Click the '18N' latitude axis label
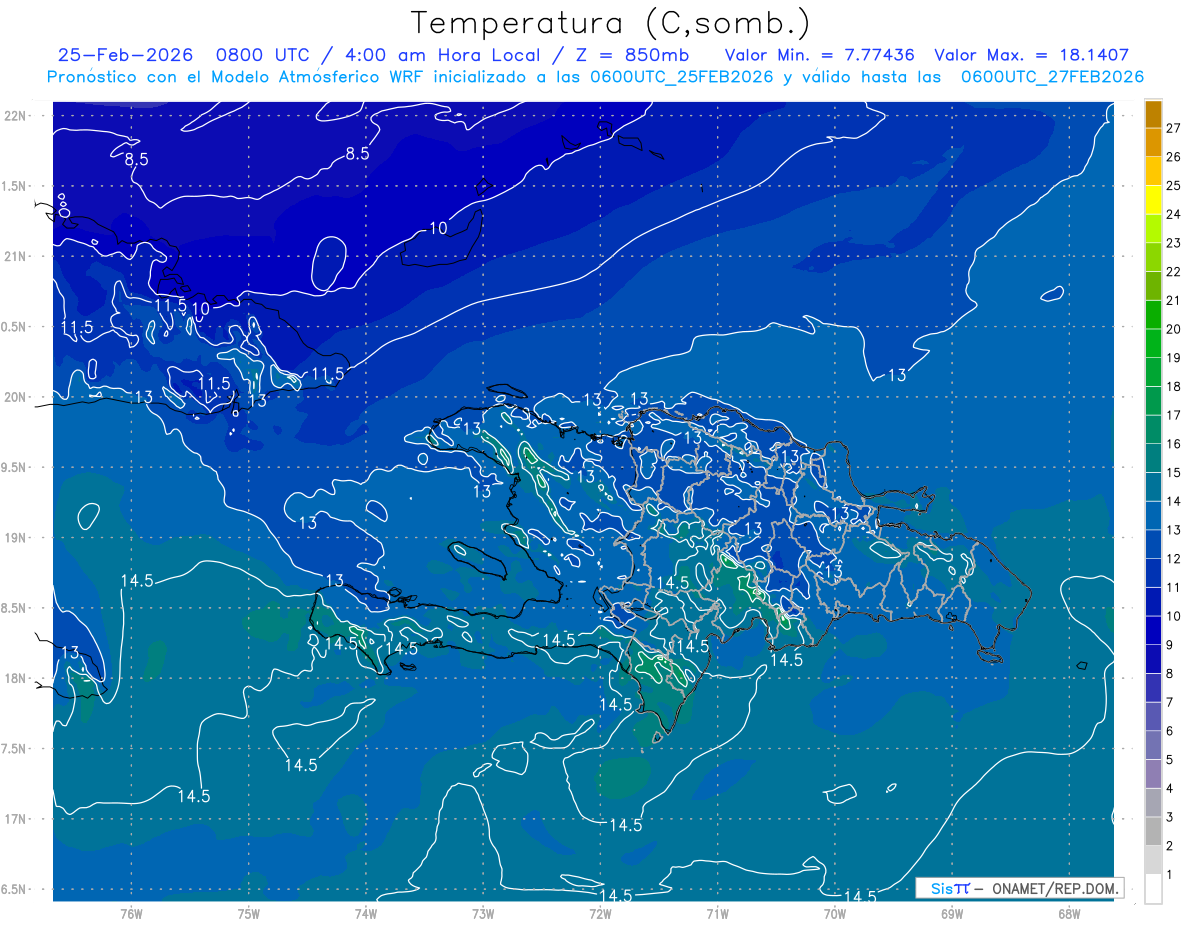This screenshot has width=1200, height=927. [16, 678]
